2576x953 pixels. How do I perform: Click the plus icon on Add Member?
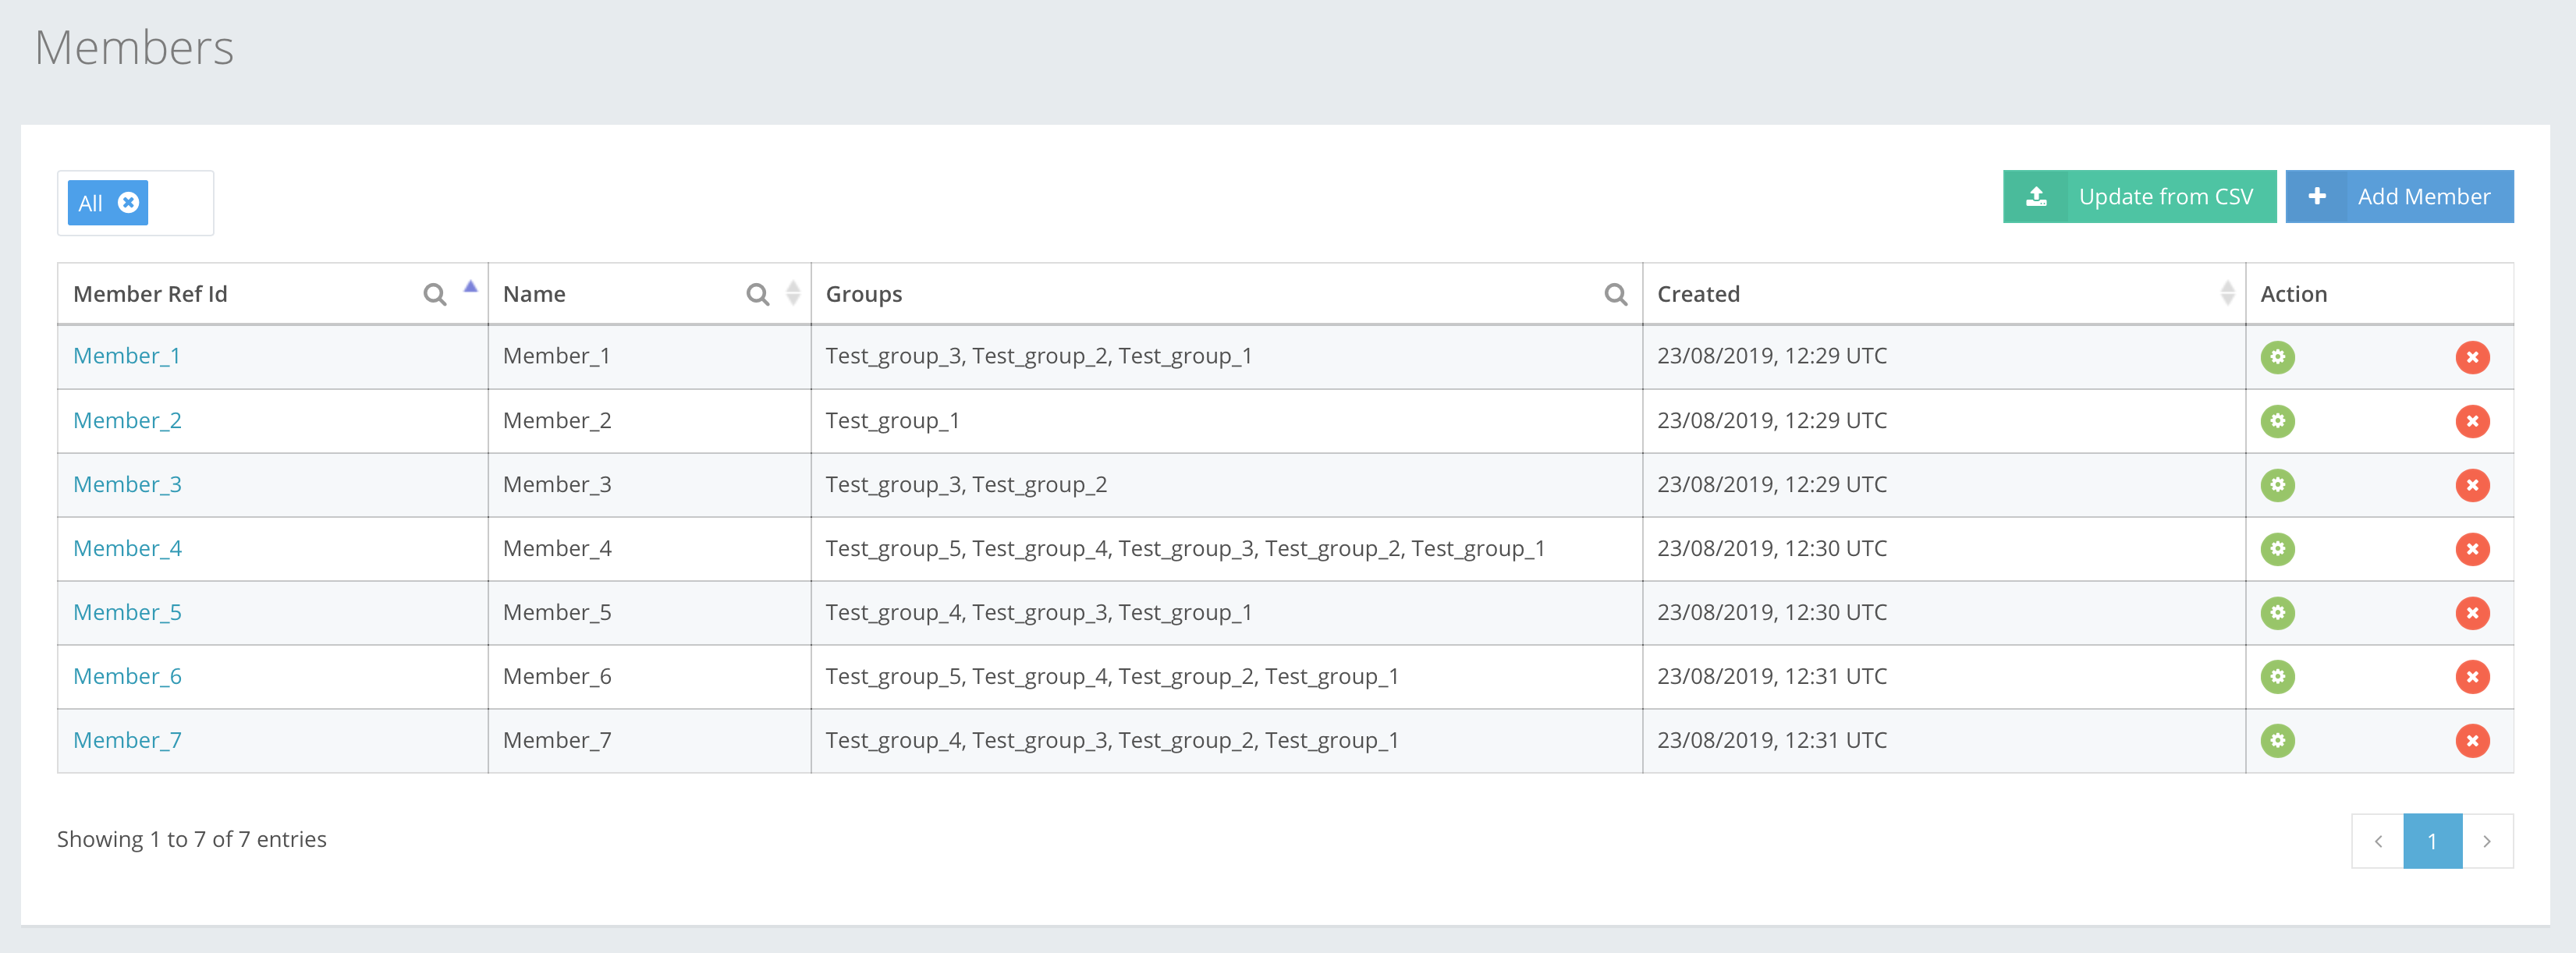(2318, 196)
